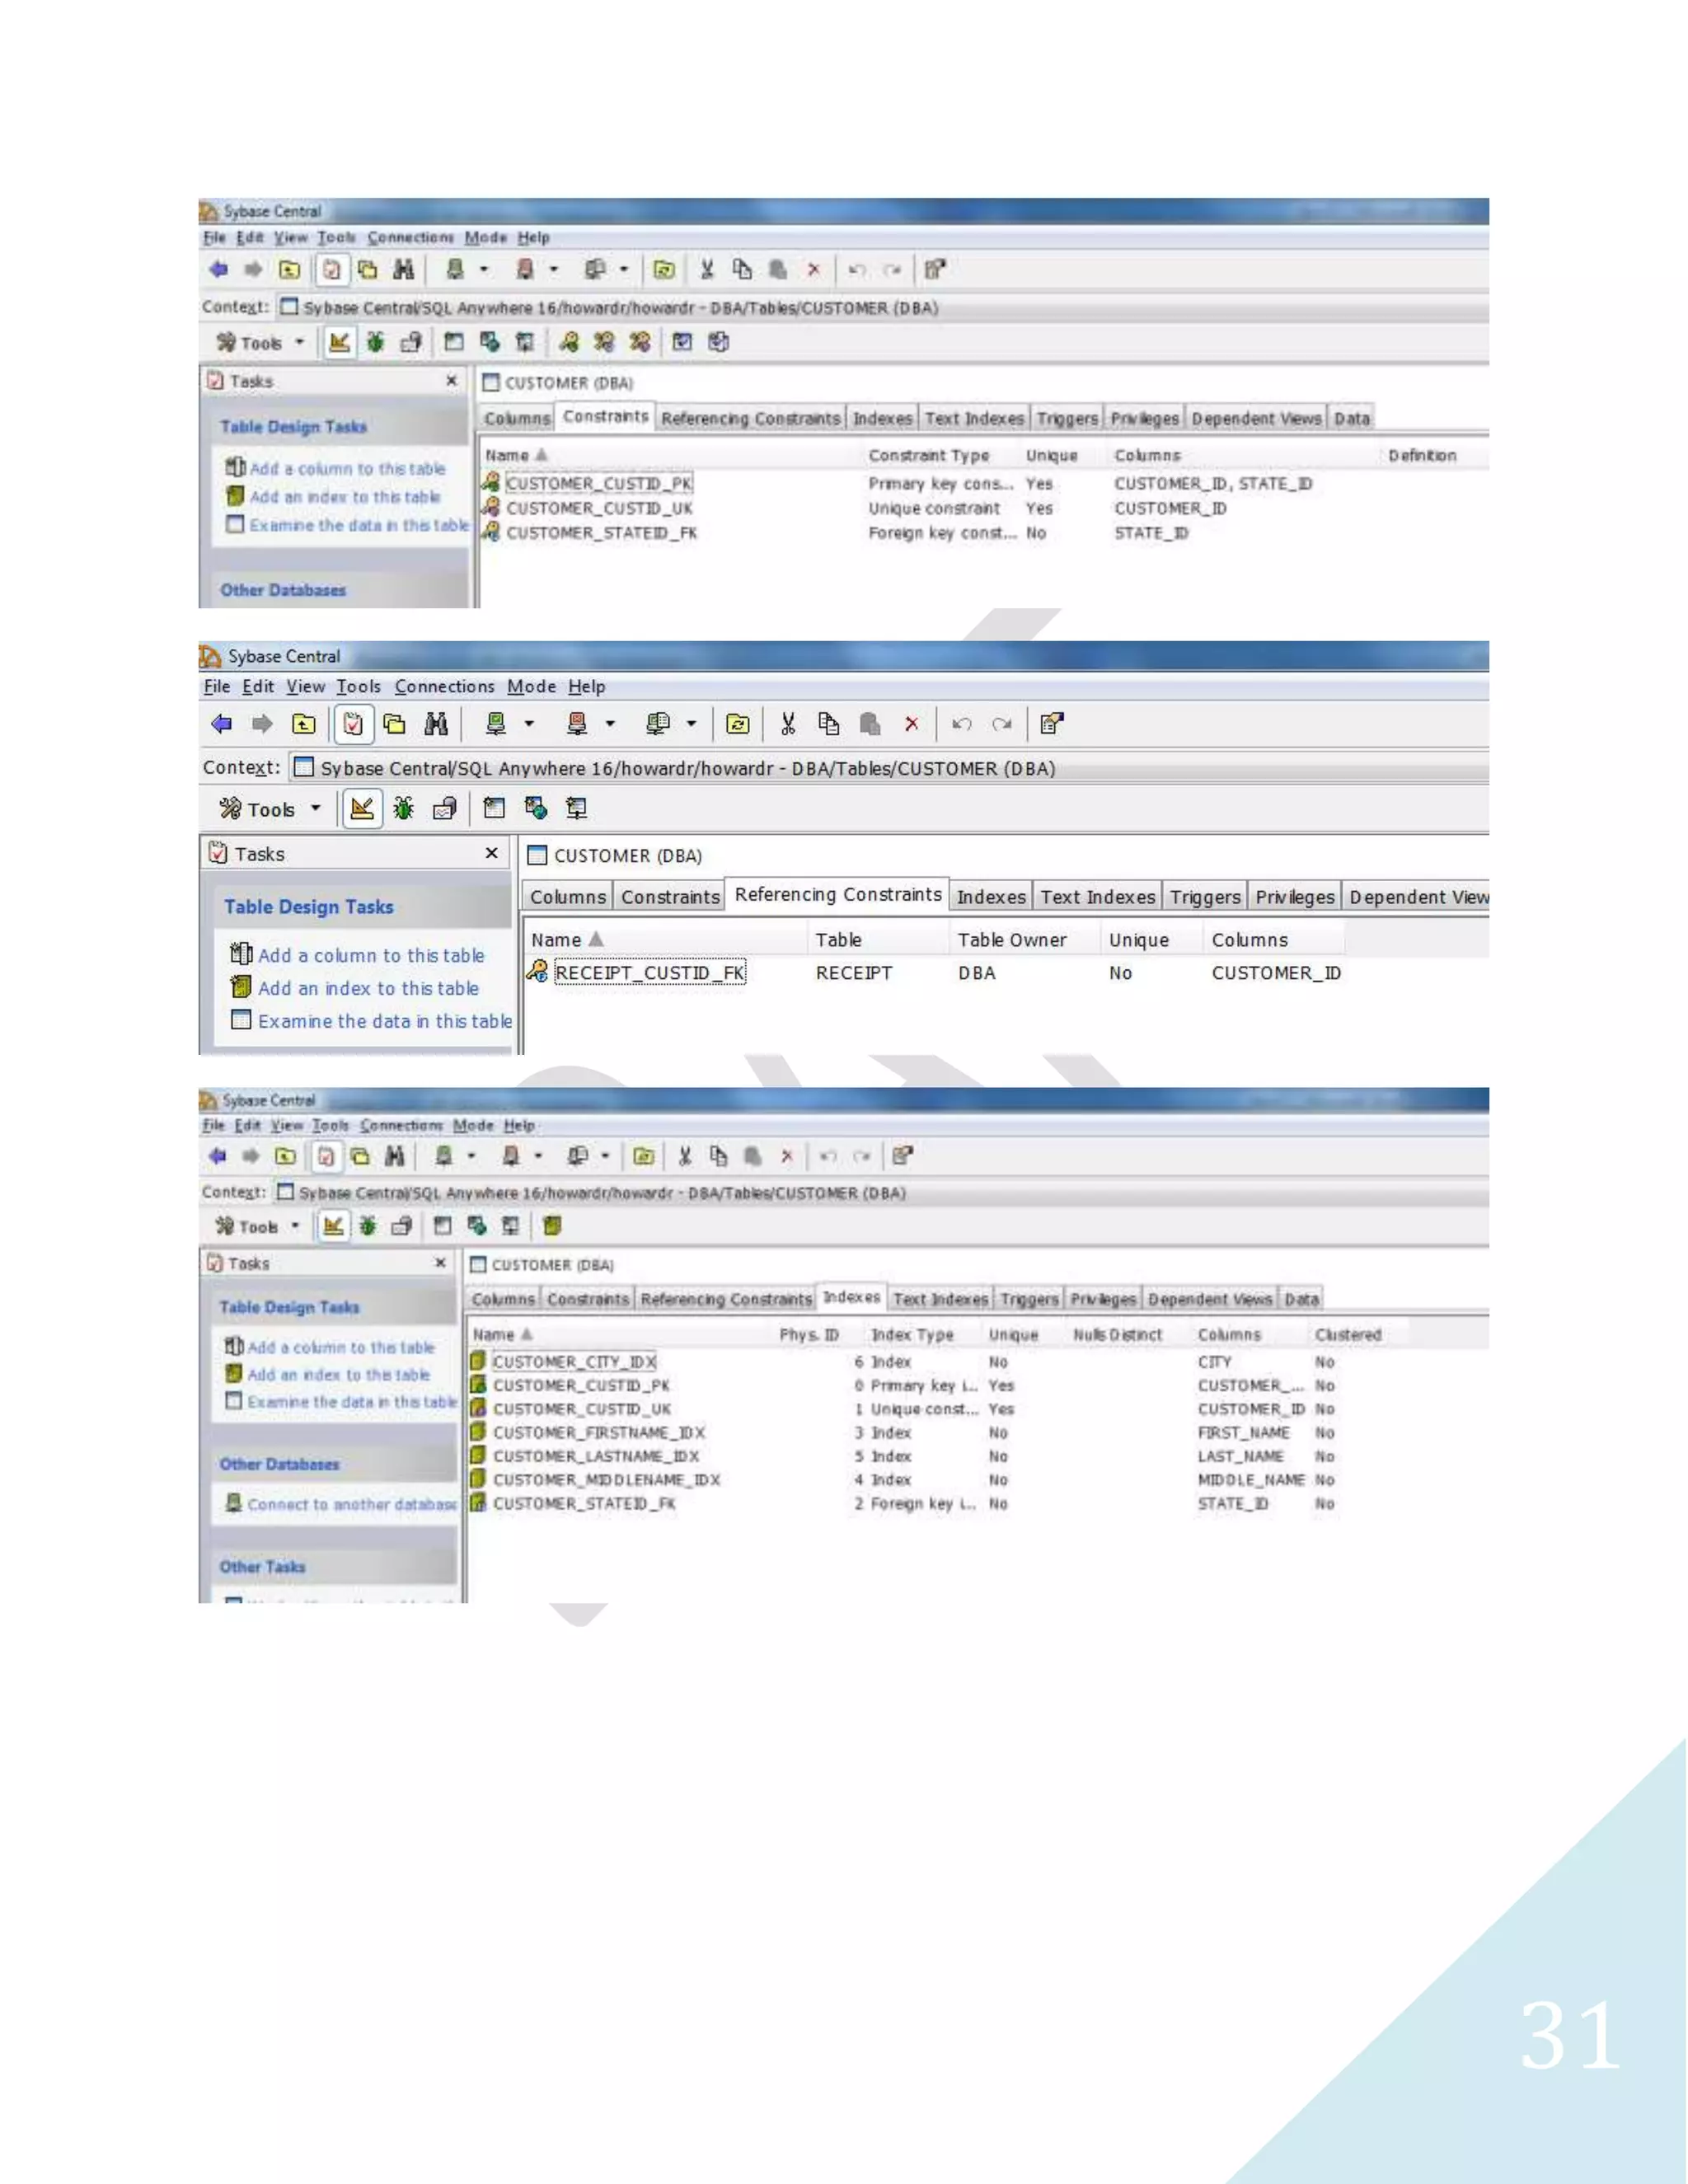1688x2184 pixels.
Task: Click 'Connect to another database' in bottom window
Action: (352, 1505)
